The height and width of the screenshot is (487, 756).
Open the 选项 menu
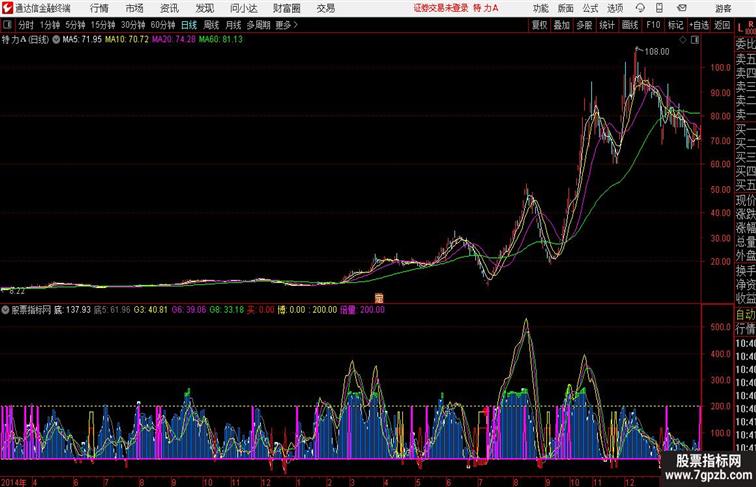615,8
